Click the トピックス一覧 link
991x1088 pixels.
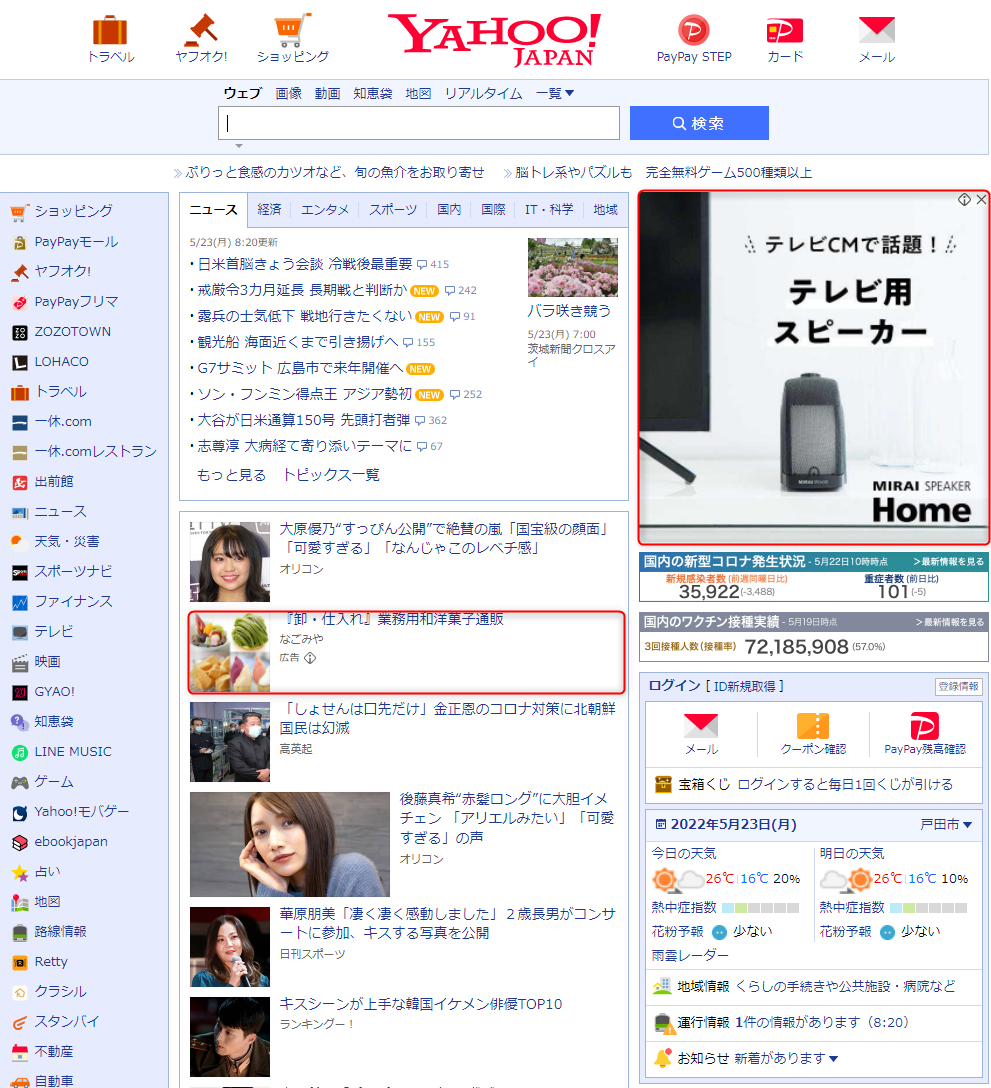pos(331,475)
